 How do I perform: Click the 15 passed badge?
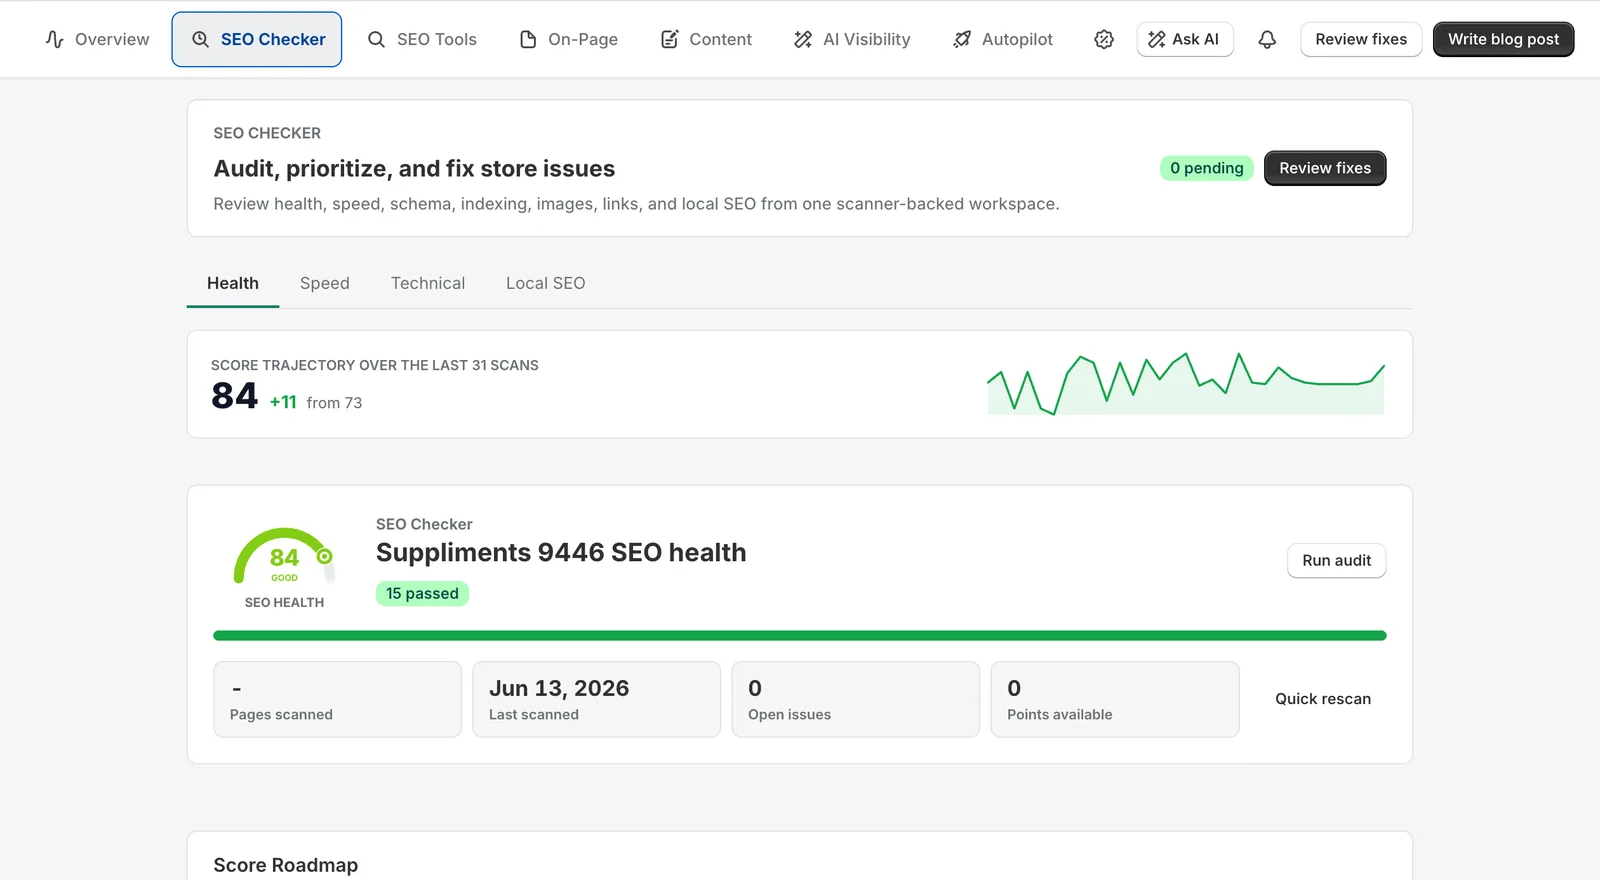tap(422, 593)
